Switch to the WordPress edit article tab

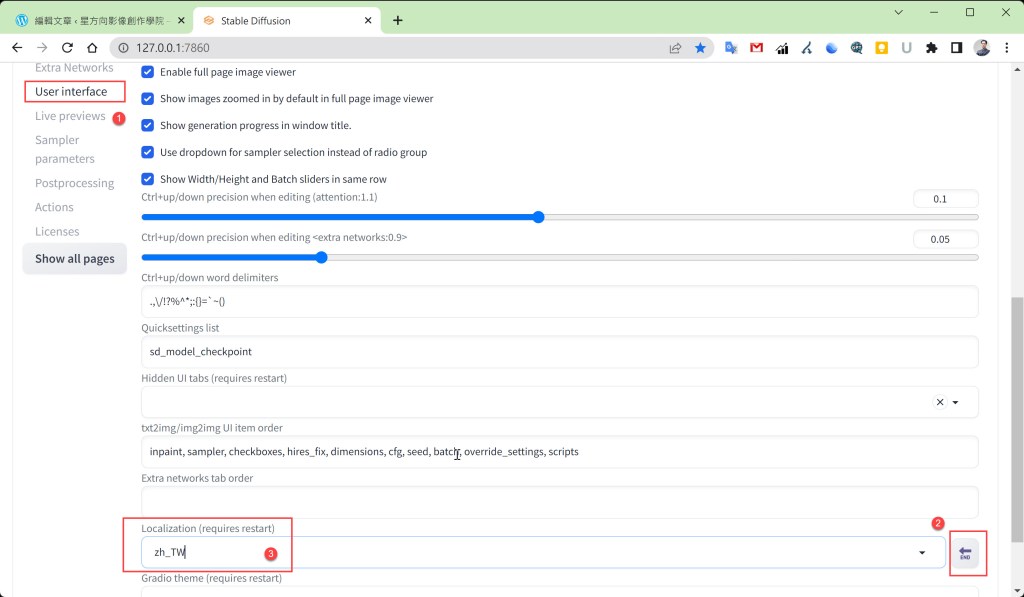click(92, 20)
